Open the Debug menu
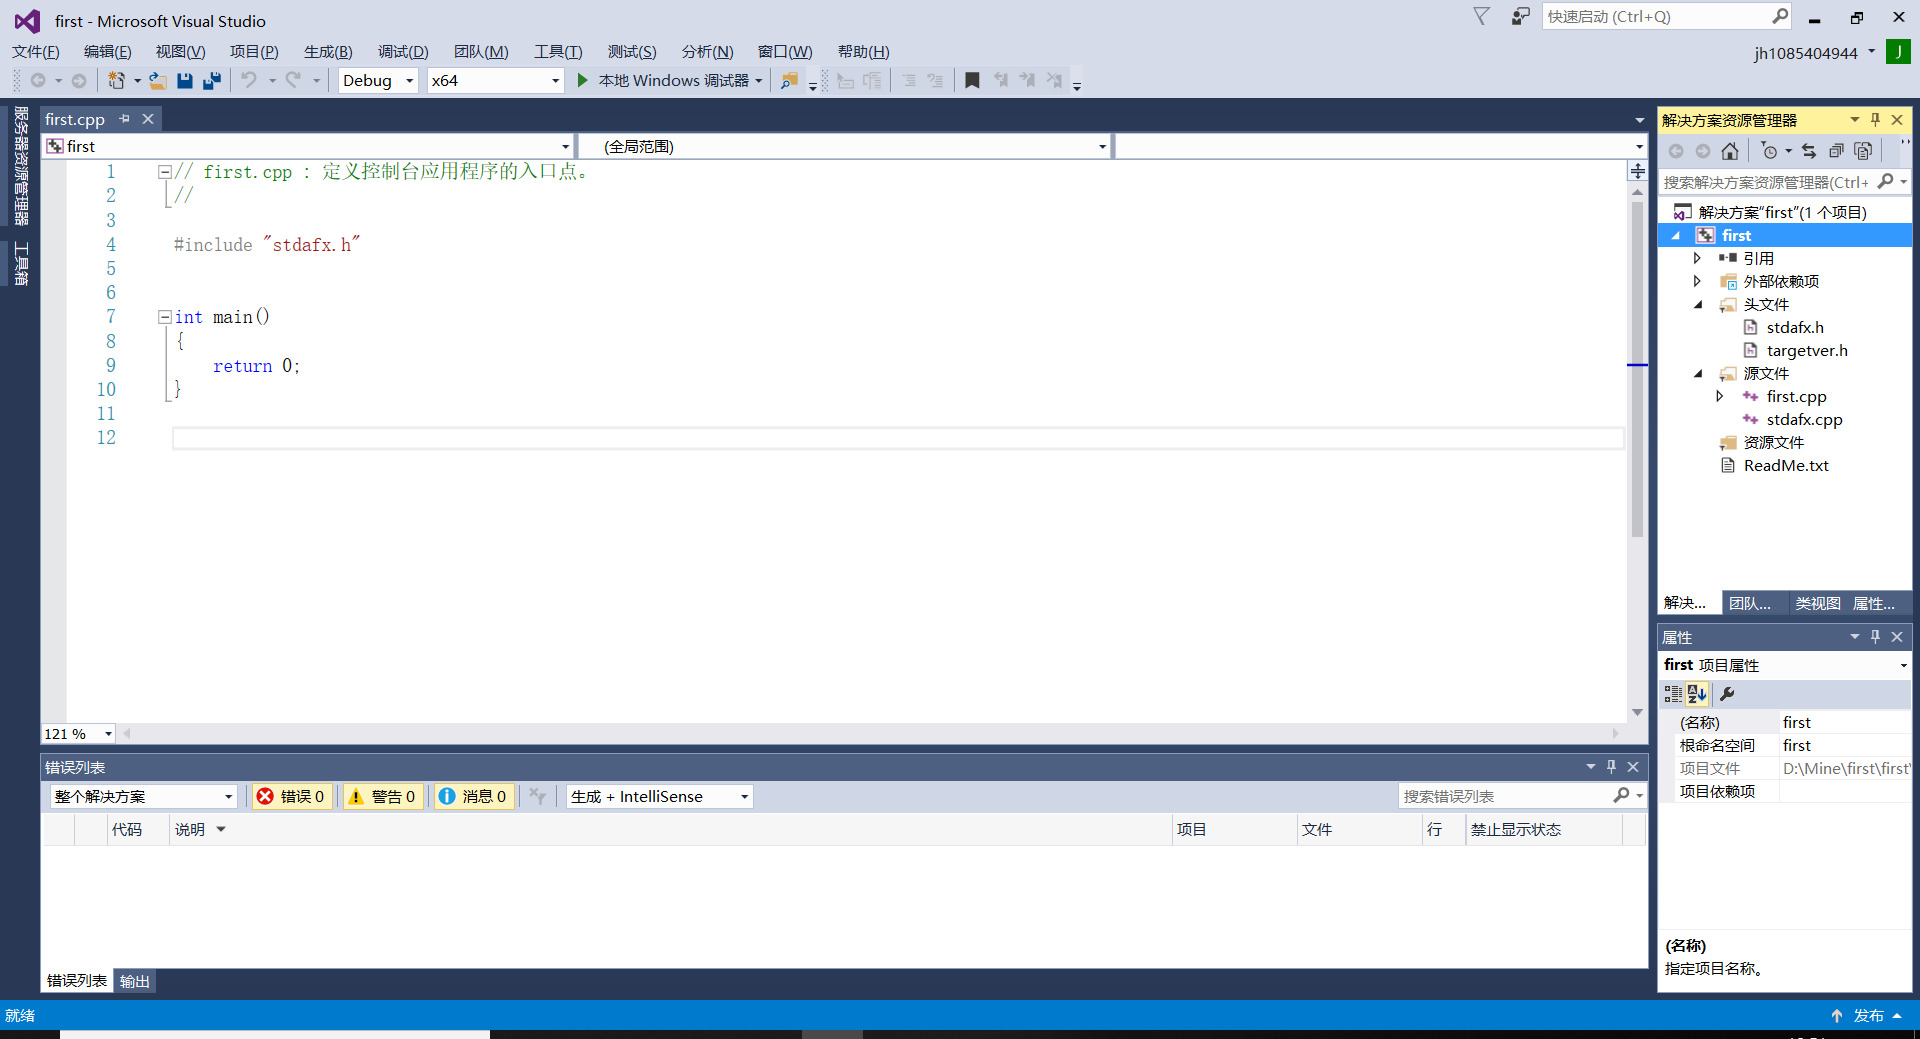This screenshot has width=1920, height=1039. pyautogui.click(x=403, y=52)
